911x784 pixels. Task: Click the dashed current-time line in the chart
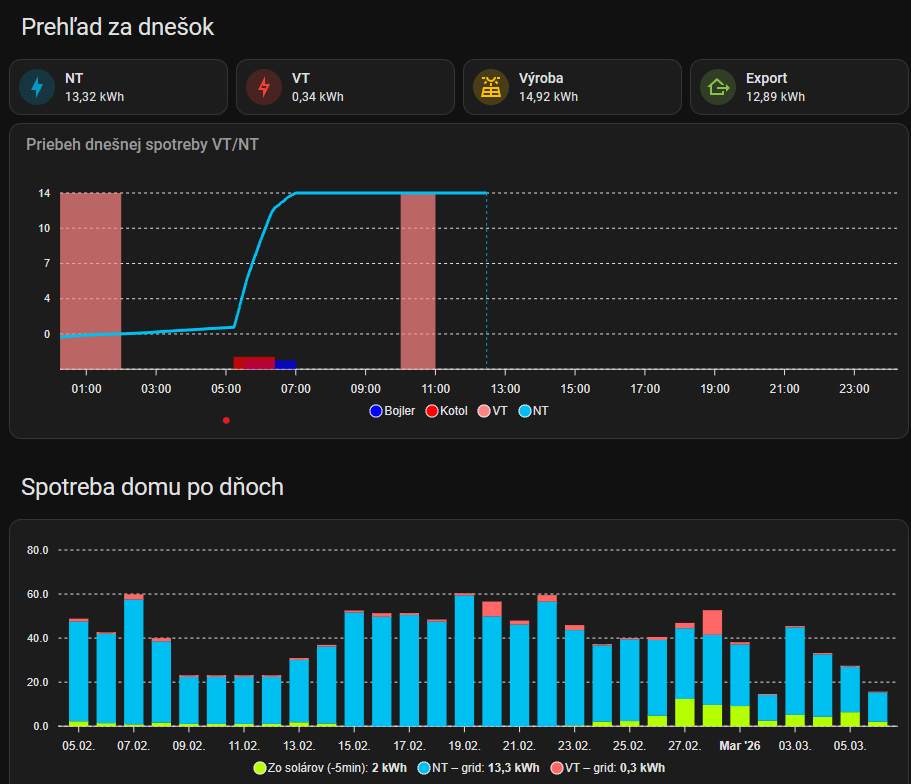[487, 300]
